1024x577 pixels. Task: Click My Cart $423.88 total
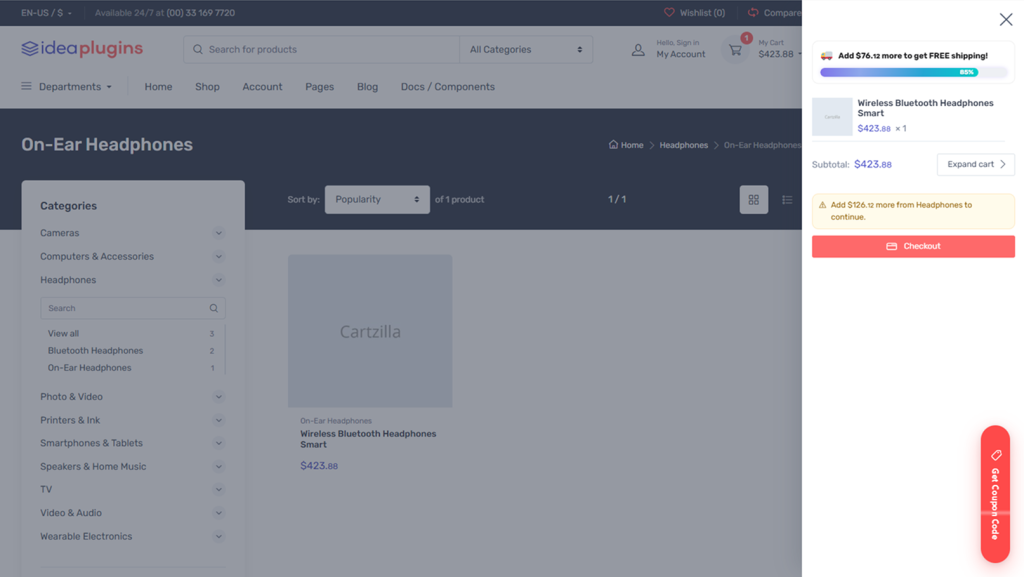(776, 49)
